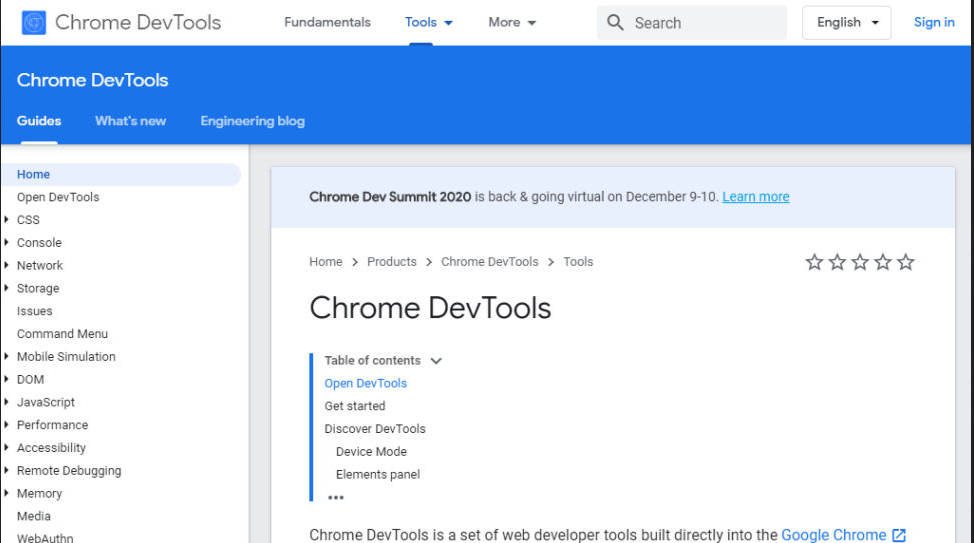
Task: Show more table of contents entries via ellipsis
Action: [335, 497]
